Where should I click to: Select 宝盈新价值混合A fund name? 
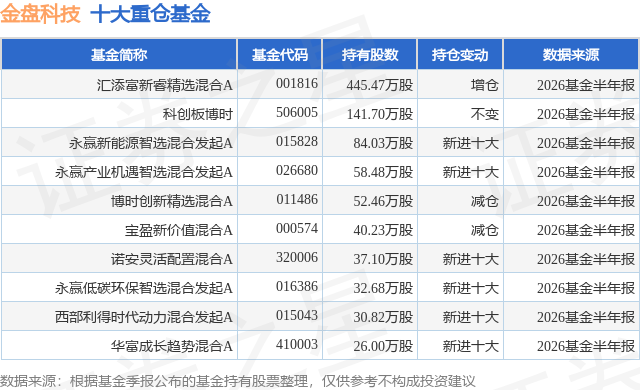pos(179,230)
